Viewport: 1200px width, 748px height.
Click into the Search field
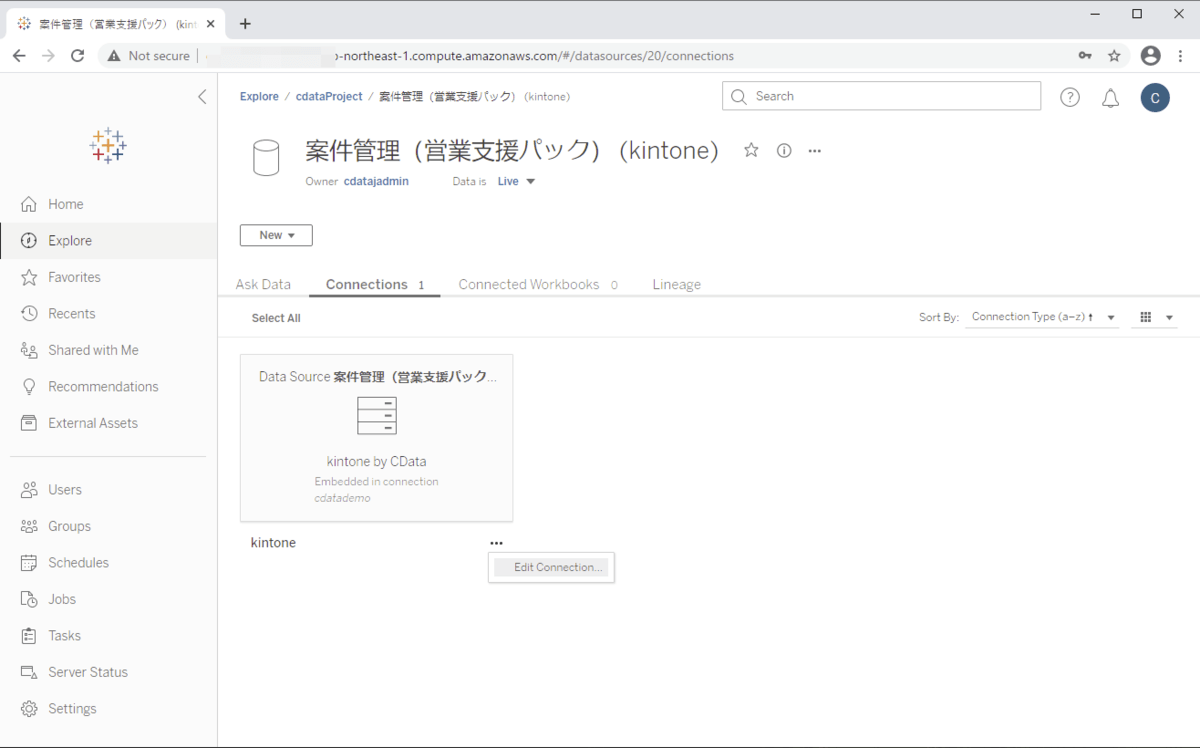click(881, 96)
